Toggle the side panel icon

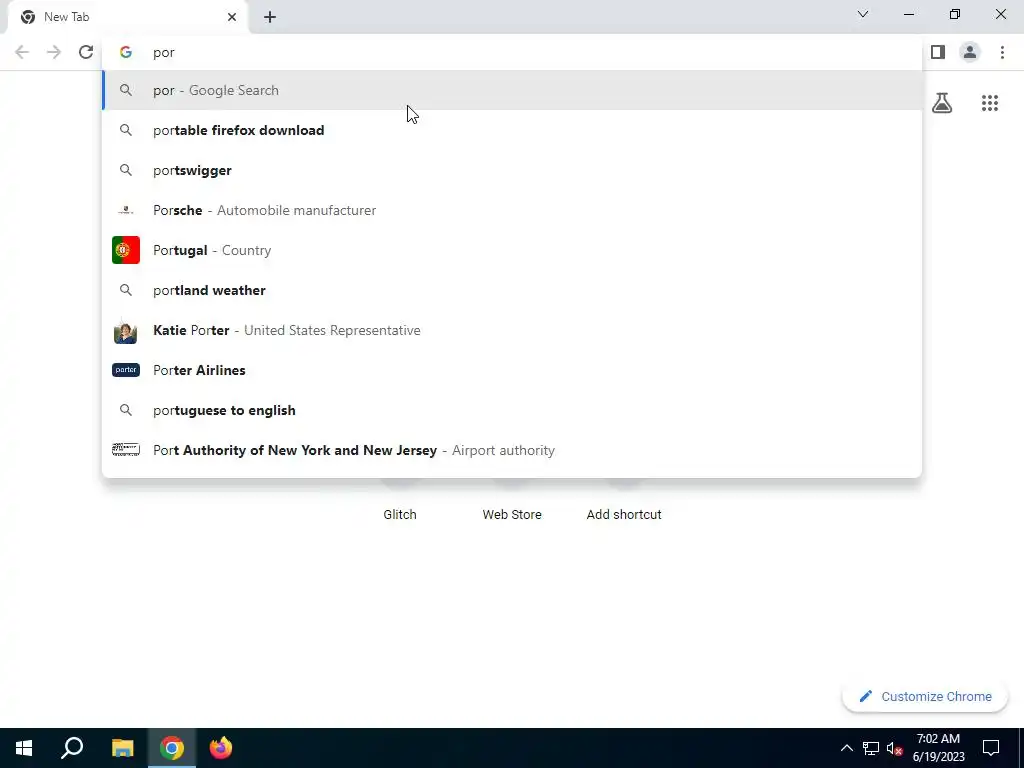point(938,52)
